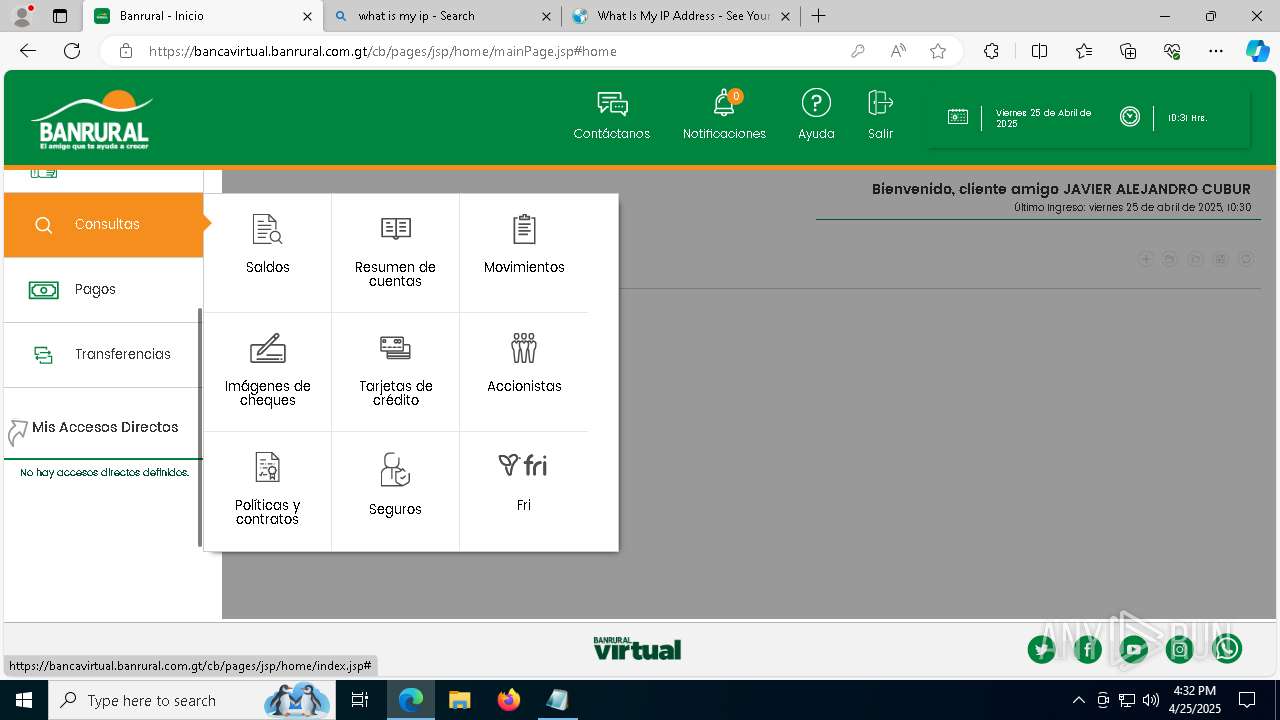1280x720 pixels.
Task: Open browser extensions menu
Action: 991,51
